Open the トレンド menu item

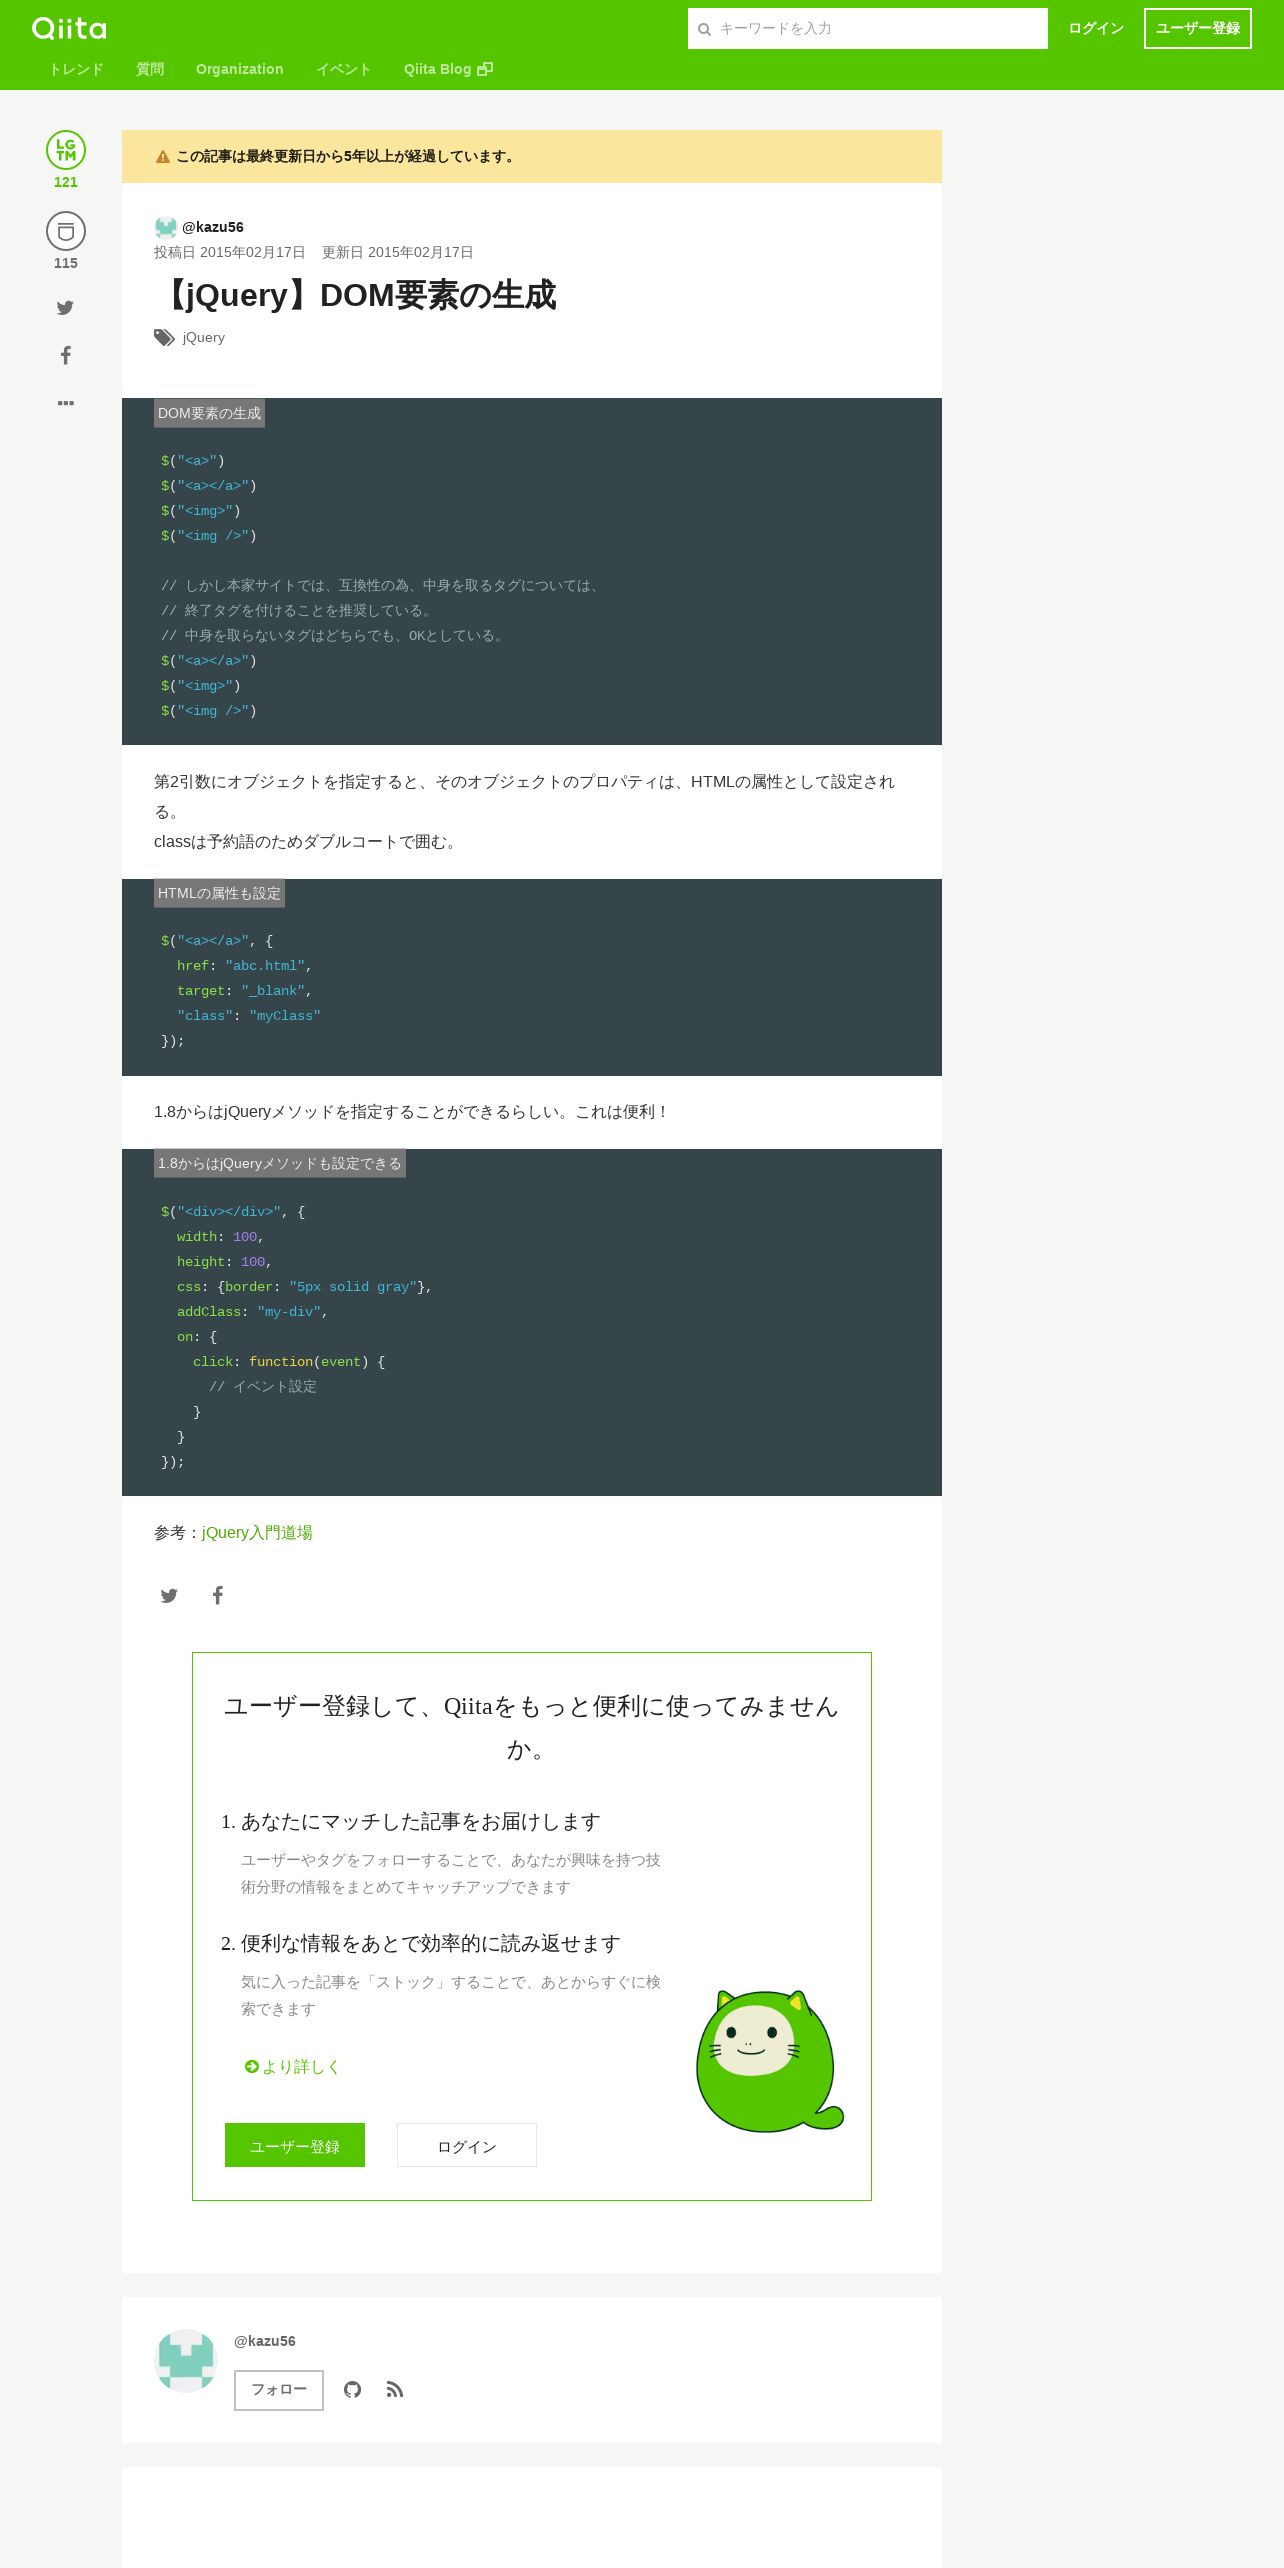[x=76, y=69]
